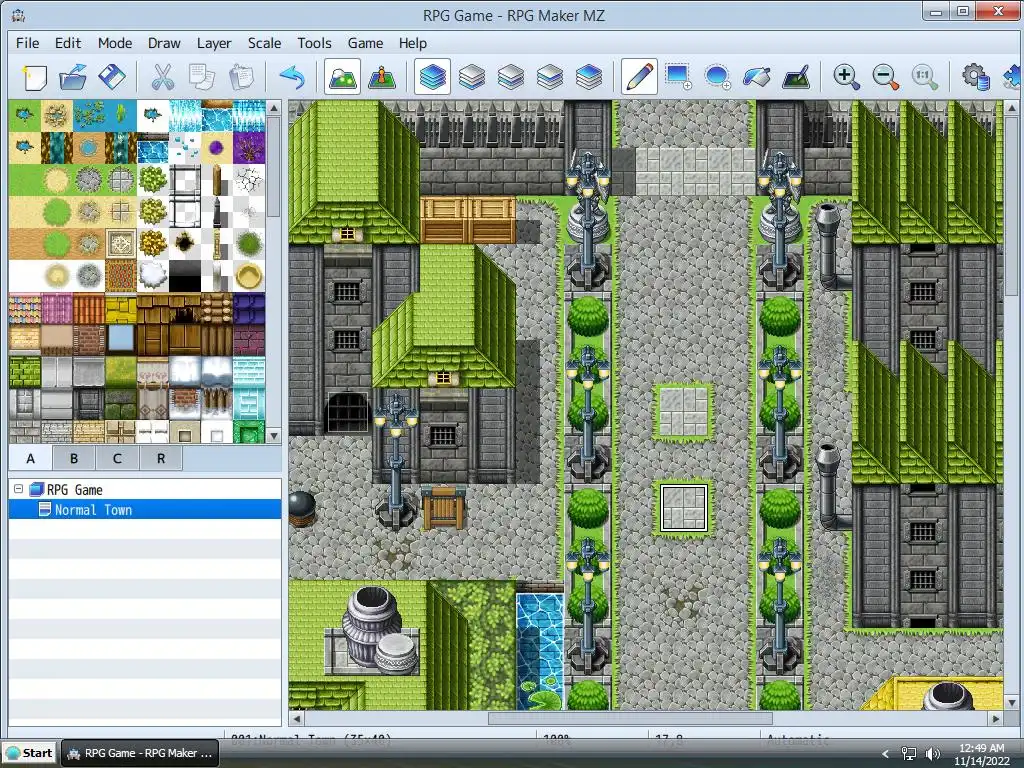The width and height of the screenshot is (1024, 768).
Task: Select the Normal Town map
Action: click(145, 509)
